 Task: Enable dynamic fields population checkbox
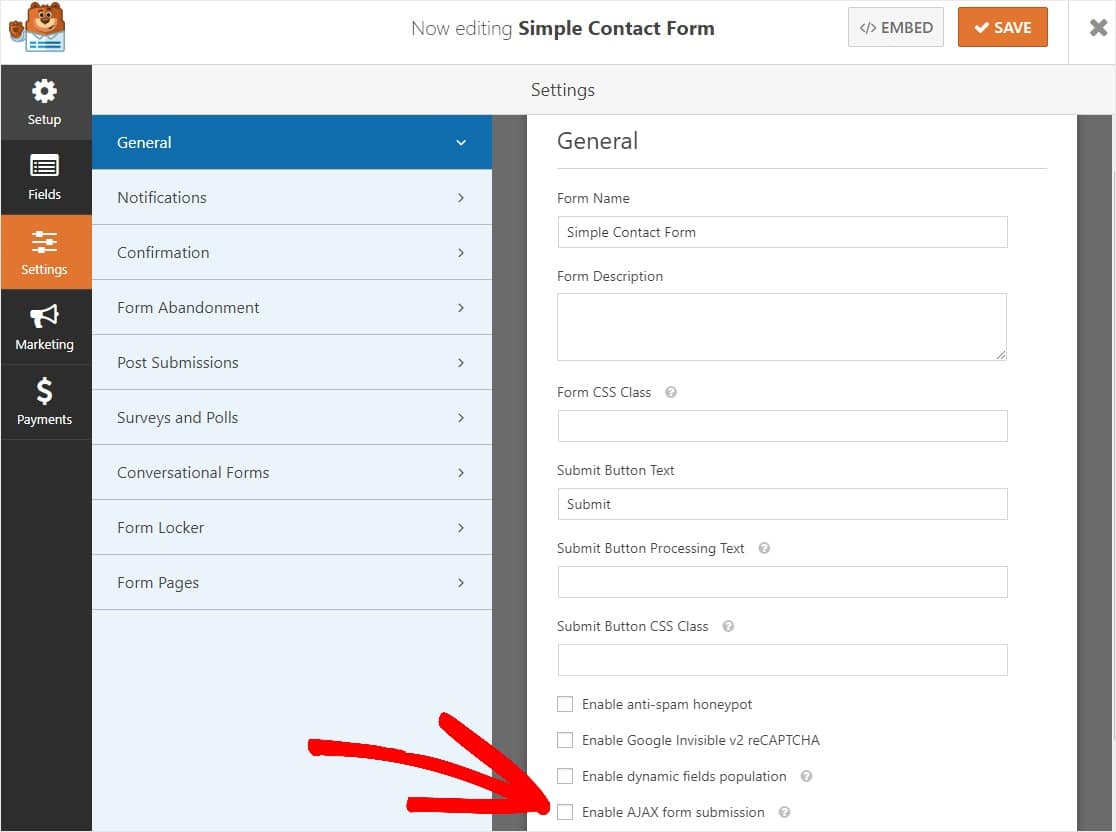[564, 776]
